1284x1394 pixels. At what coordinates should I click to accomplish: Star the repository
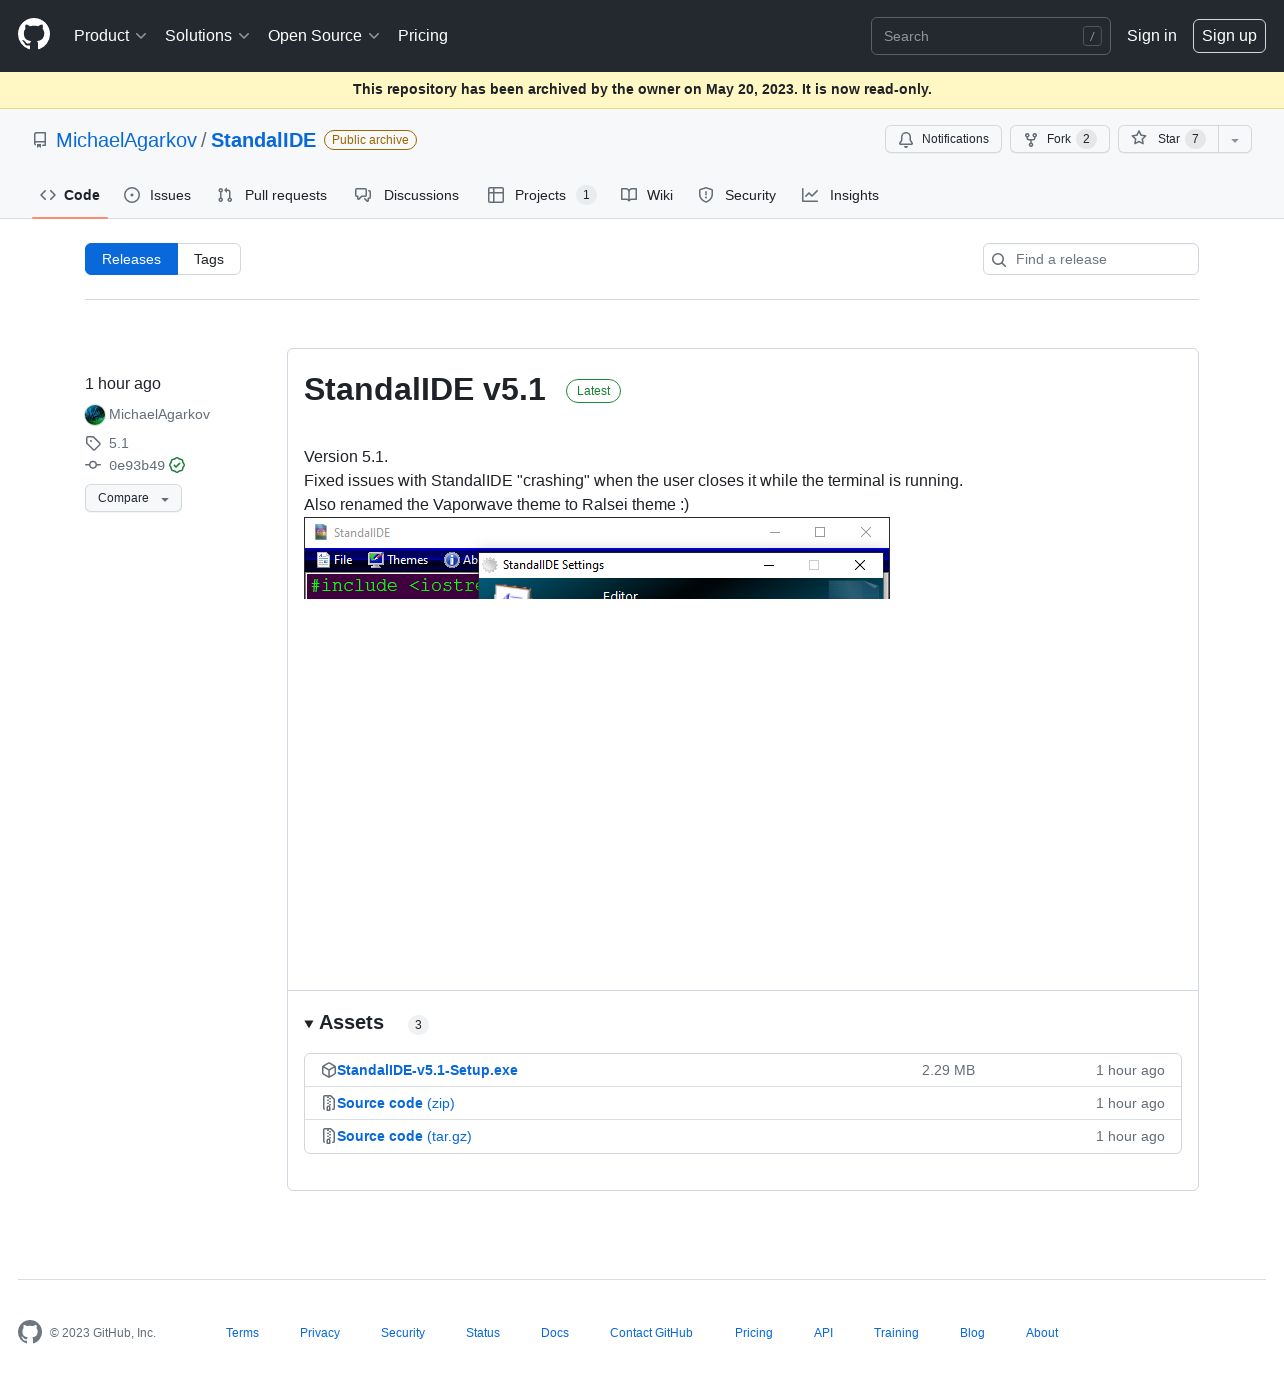coord(1168,139)
